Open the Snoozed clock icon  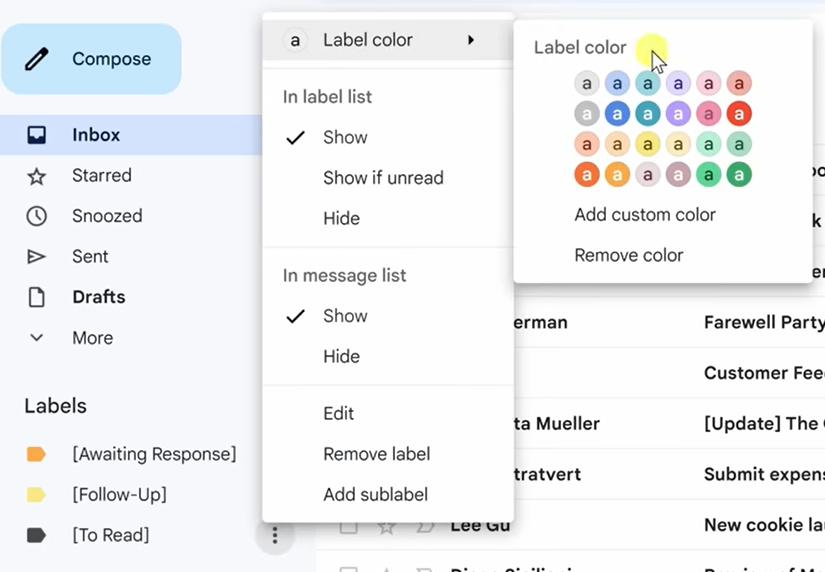pos(37,216)
